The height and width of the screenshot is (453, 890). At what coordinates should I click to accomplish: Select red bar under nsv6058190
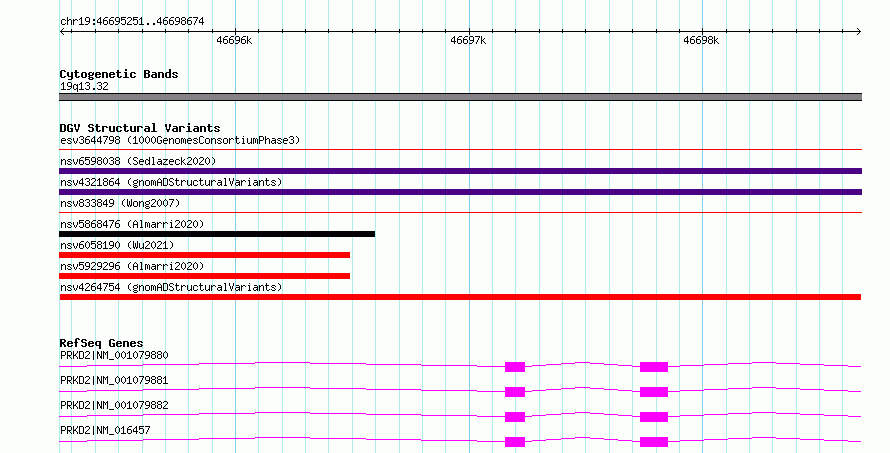204,255
